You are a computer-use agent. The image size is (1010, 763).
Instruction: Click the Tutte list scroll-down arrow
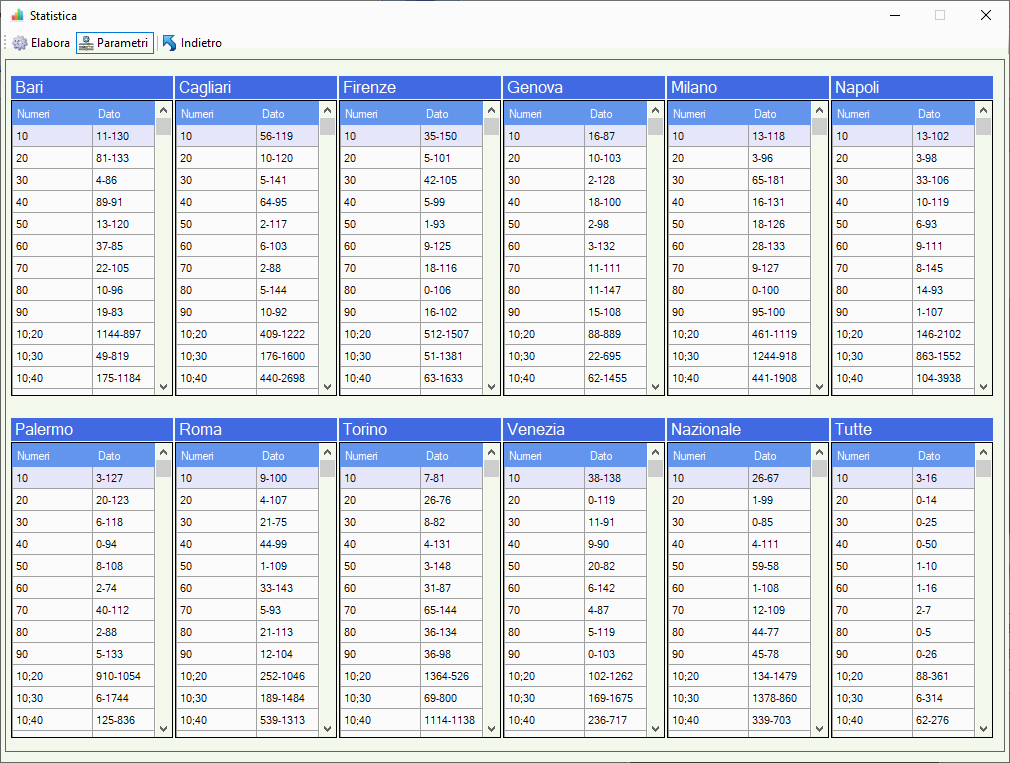pyautogui.click(x=983, y=729)
